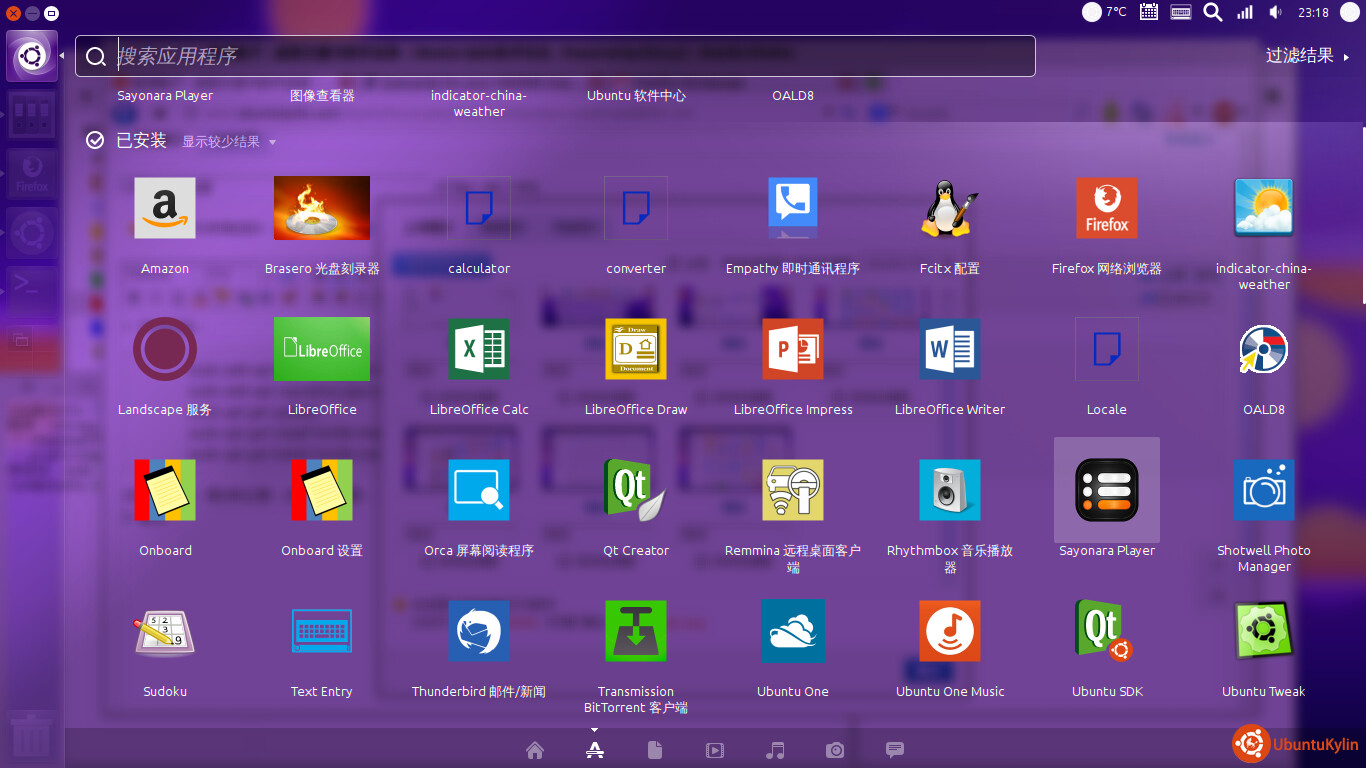The image size is (1366, 768).
Task: Click the Ubuntu dash home button
Action: (x=31, y=56)
